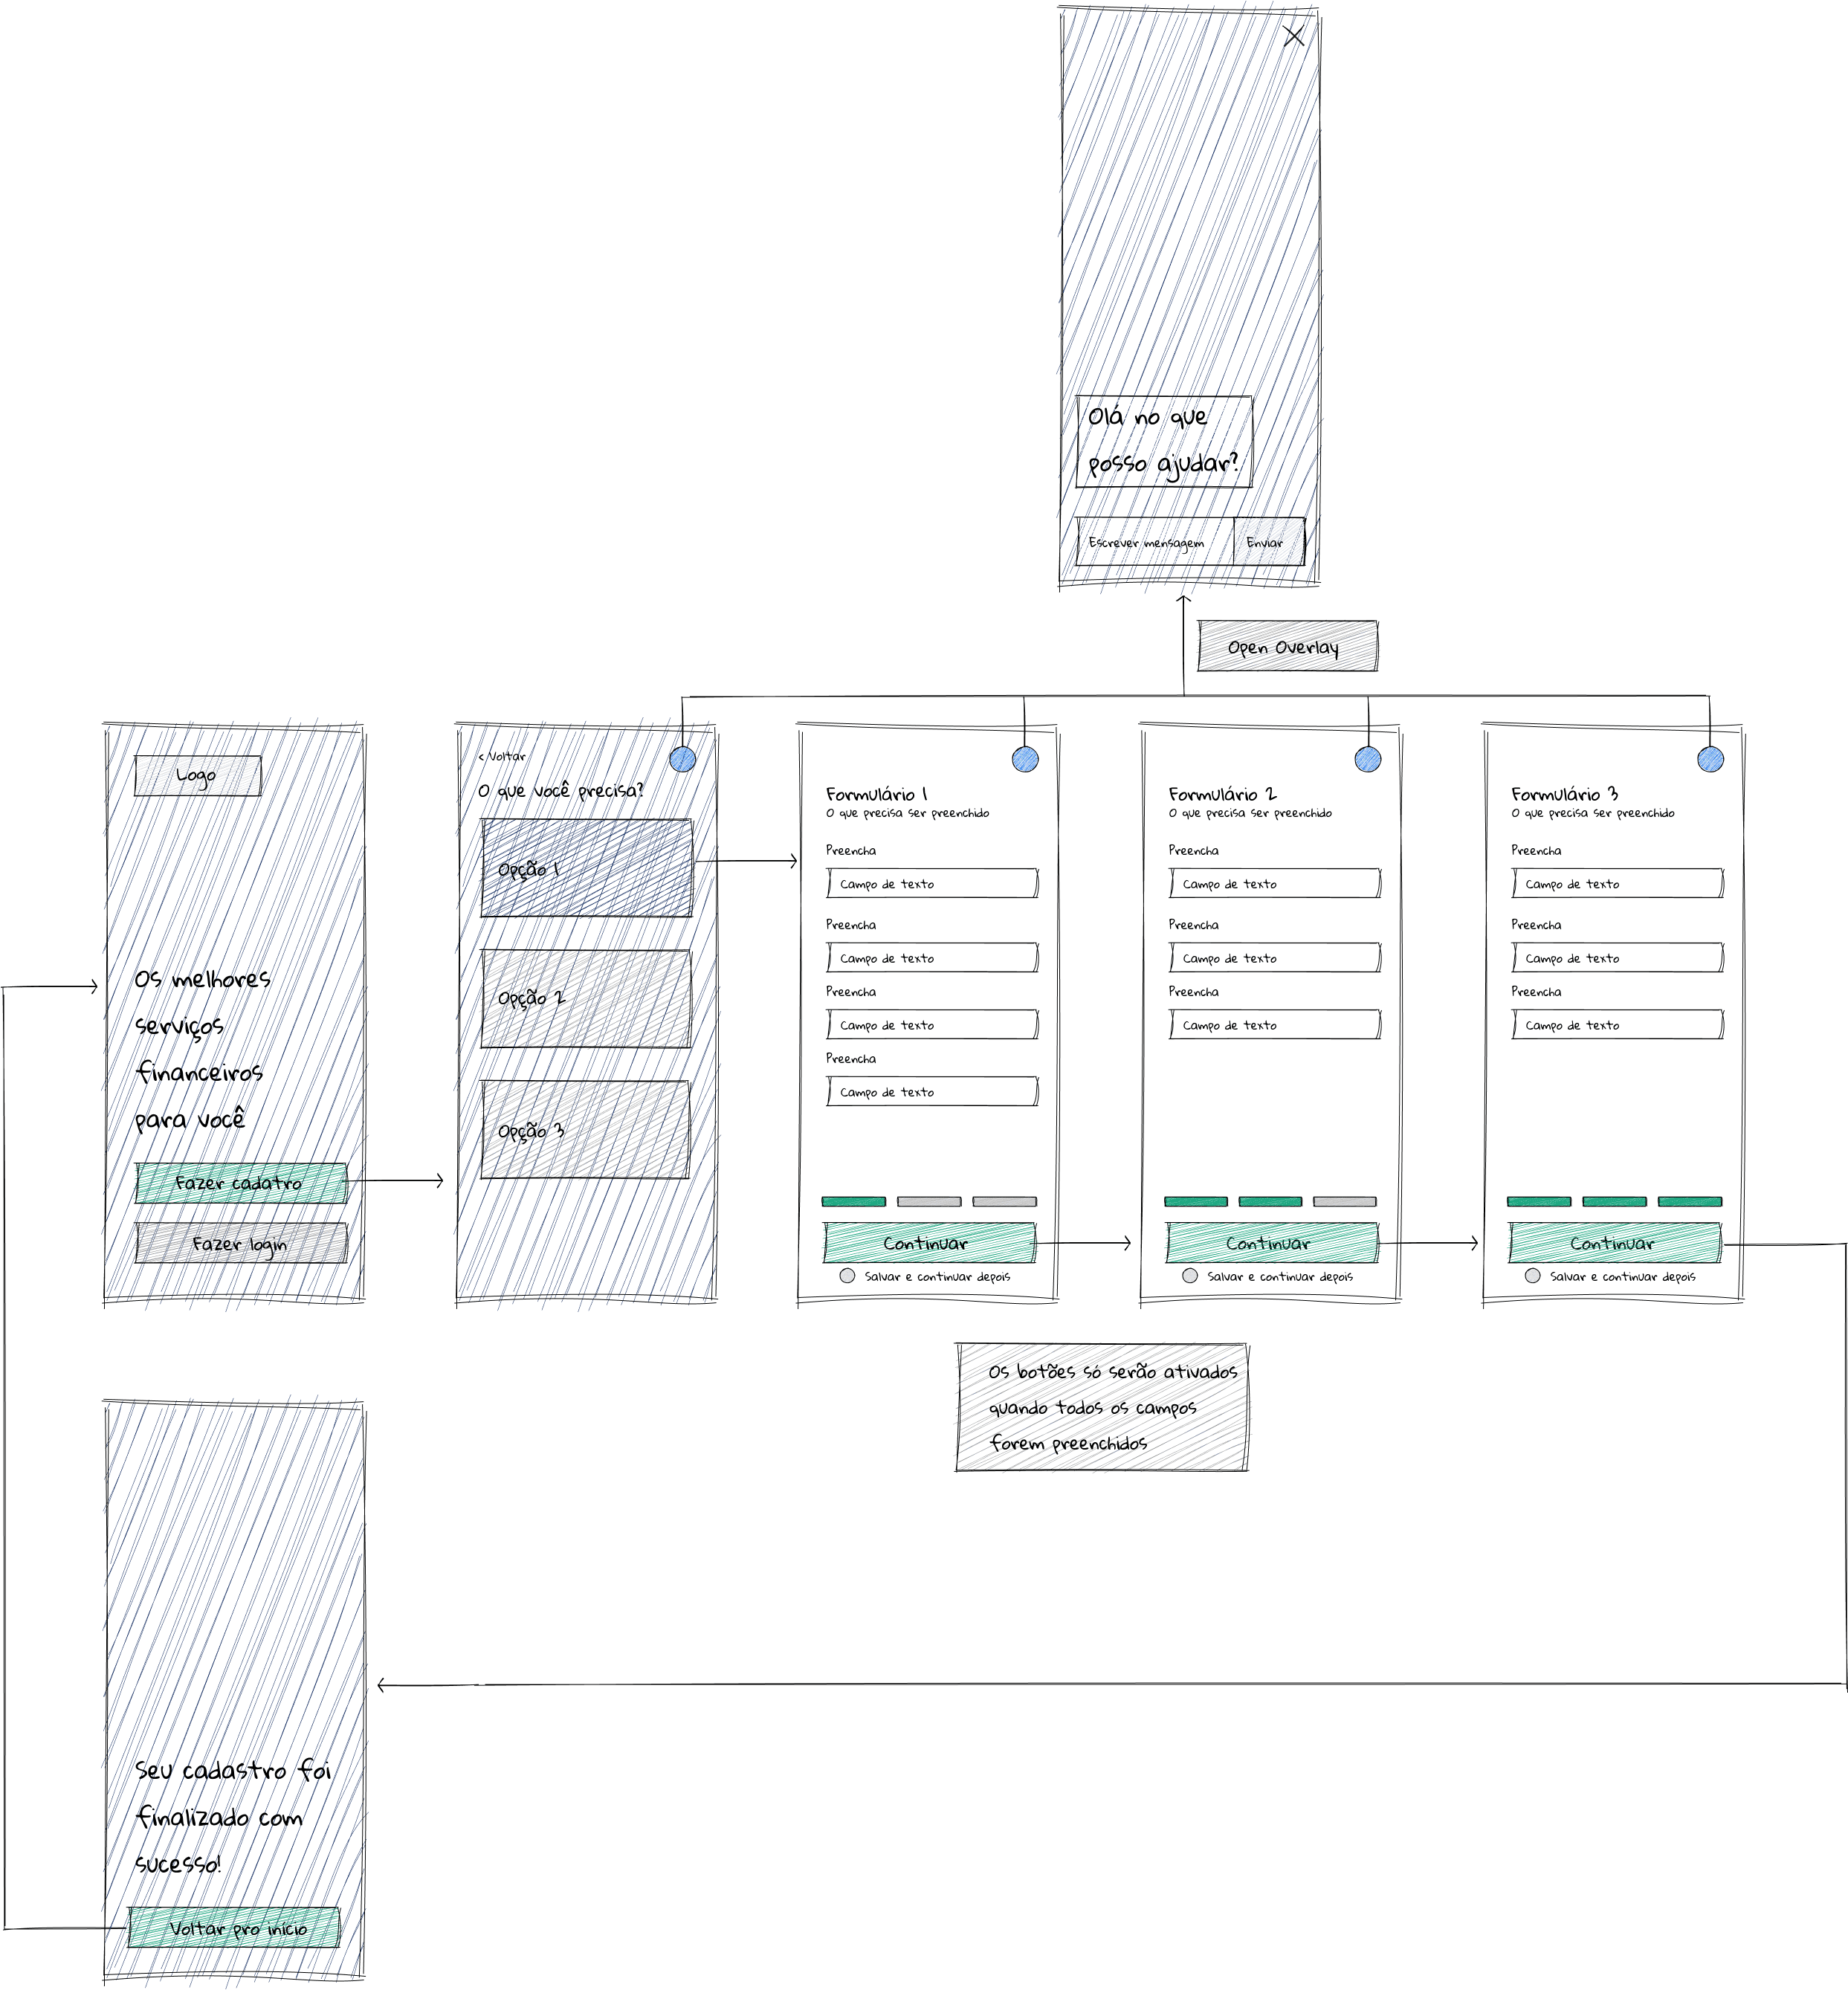Go back via '< Voltar' link
This screenshot has height=1990, width=1848.
tap(502, 756)
